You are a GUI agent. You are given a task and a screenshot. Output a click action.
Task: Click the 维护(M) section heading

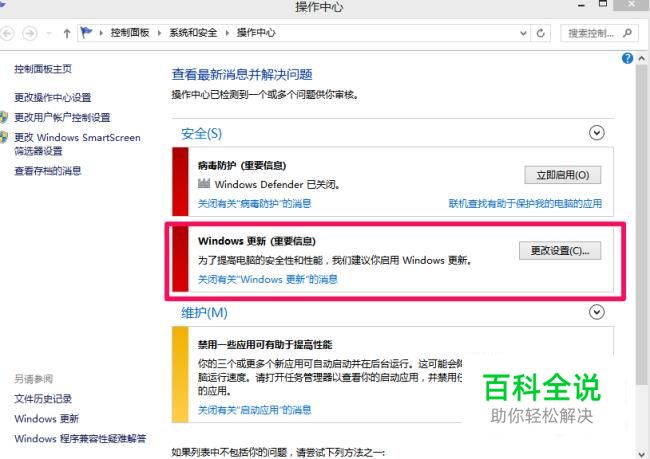click(204, 313)
